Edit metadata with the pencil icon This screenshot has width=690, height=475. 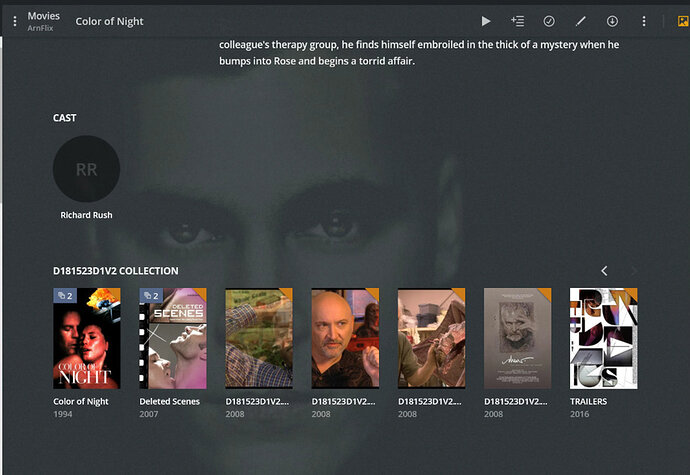point(581,21)
